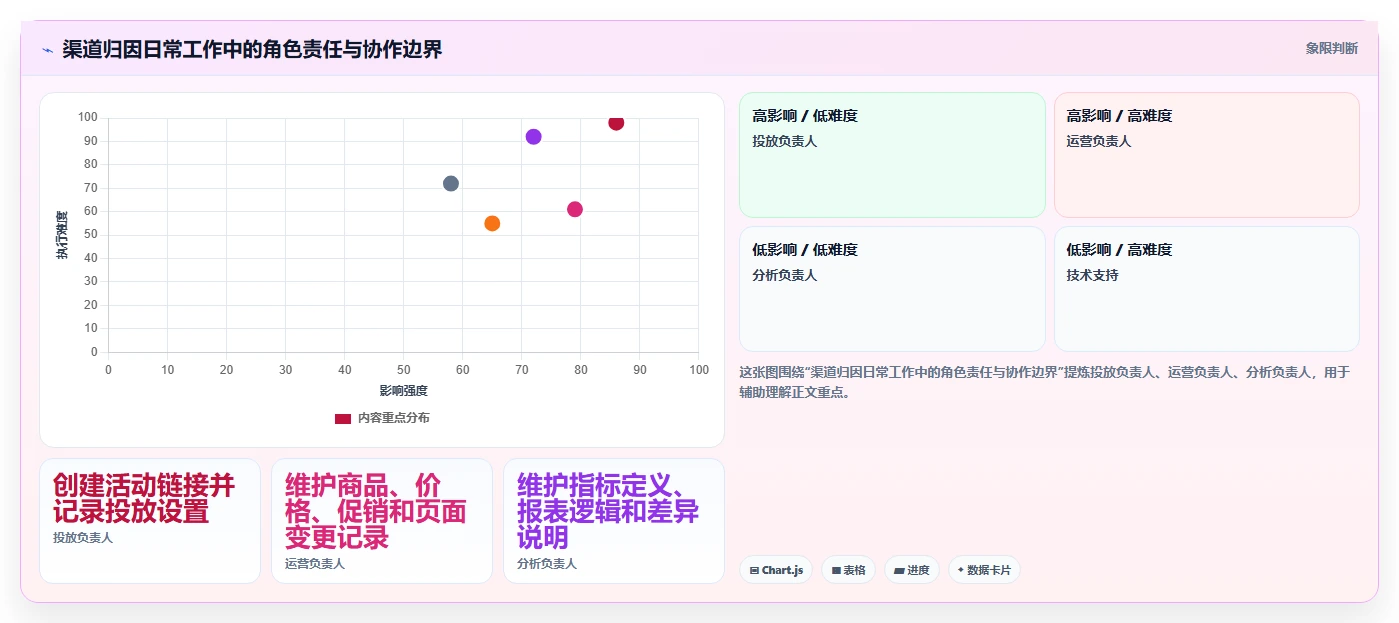Click the chart description paragraph text
The image size is (1399, 623).
[1045, 382]
